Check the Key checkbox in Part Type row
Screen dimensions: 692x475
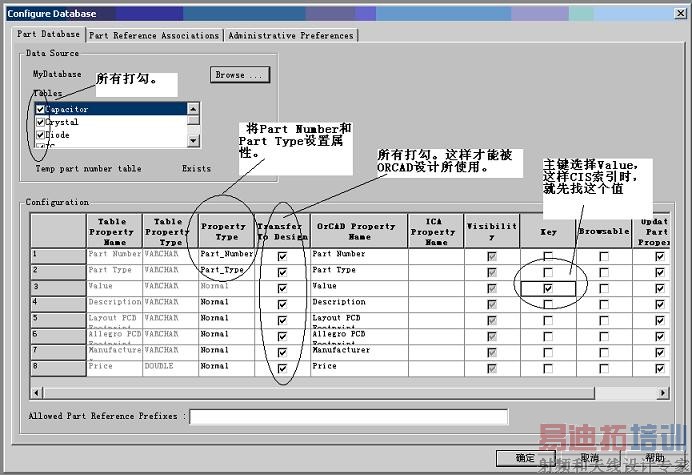(548, 272)
